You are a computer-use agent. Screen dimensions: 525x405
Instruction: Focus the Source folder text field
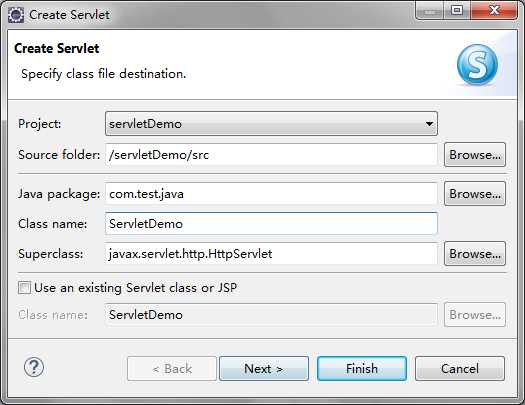tap(271, 155)
